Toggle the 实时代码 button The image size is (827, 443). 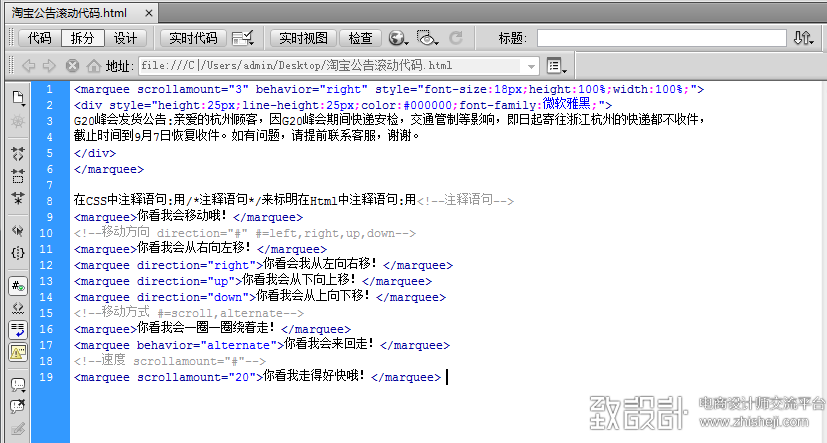click(193, 38)
